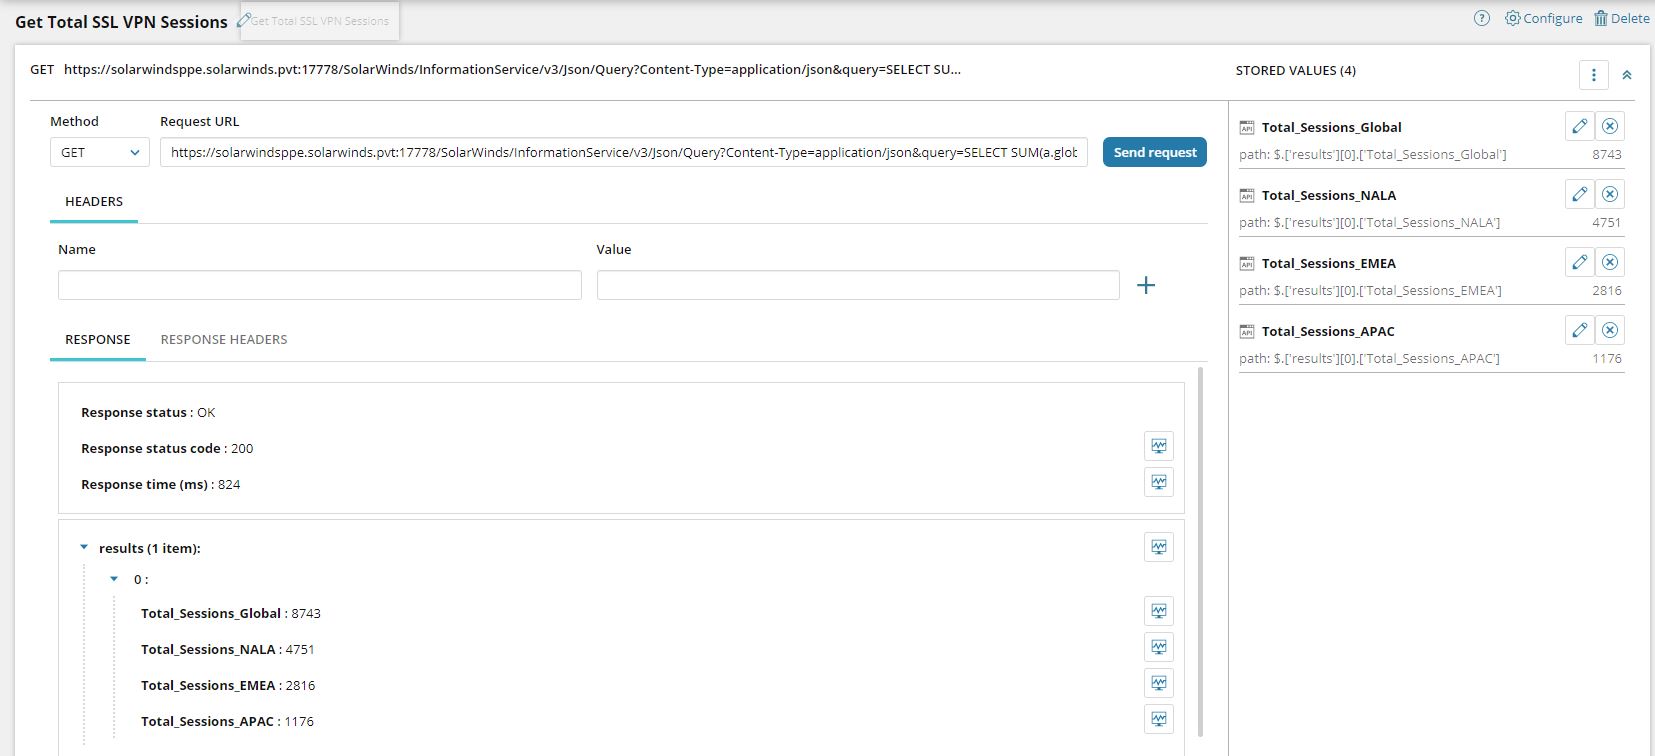Edit the Total_Sessions_APAC stored value

tap(1580, 330)
